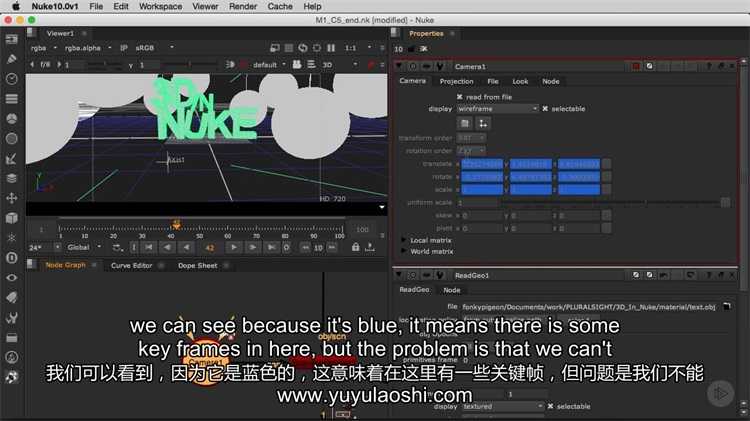Open the rgba channel dropdown

(44, 48)
